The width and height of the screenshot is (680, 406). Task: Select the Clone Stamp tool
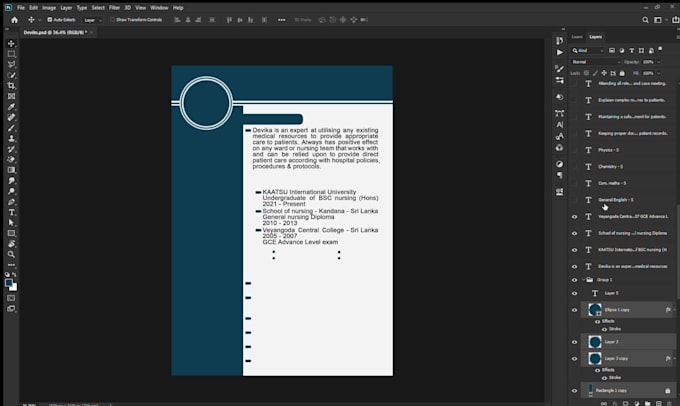pos(11,138)
